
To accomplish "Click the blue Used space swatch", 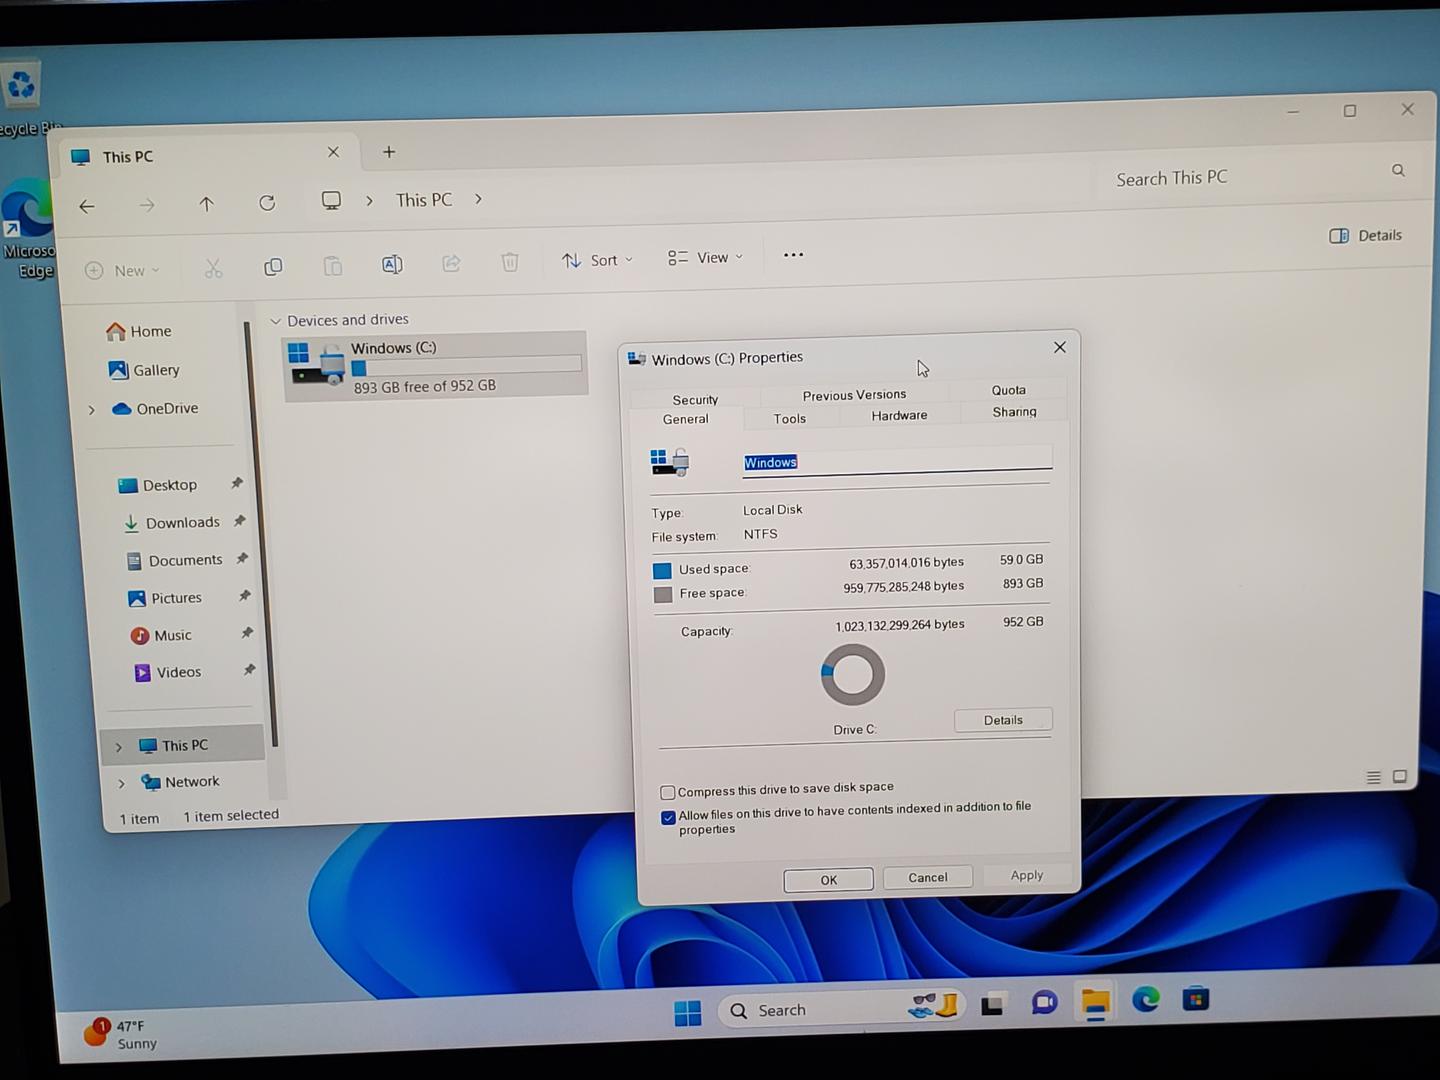I will pyautogui.click(x=662, y=571).
